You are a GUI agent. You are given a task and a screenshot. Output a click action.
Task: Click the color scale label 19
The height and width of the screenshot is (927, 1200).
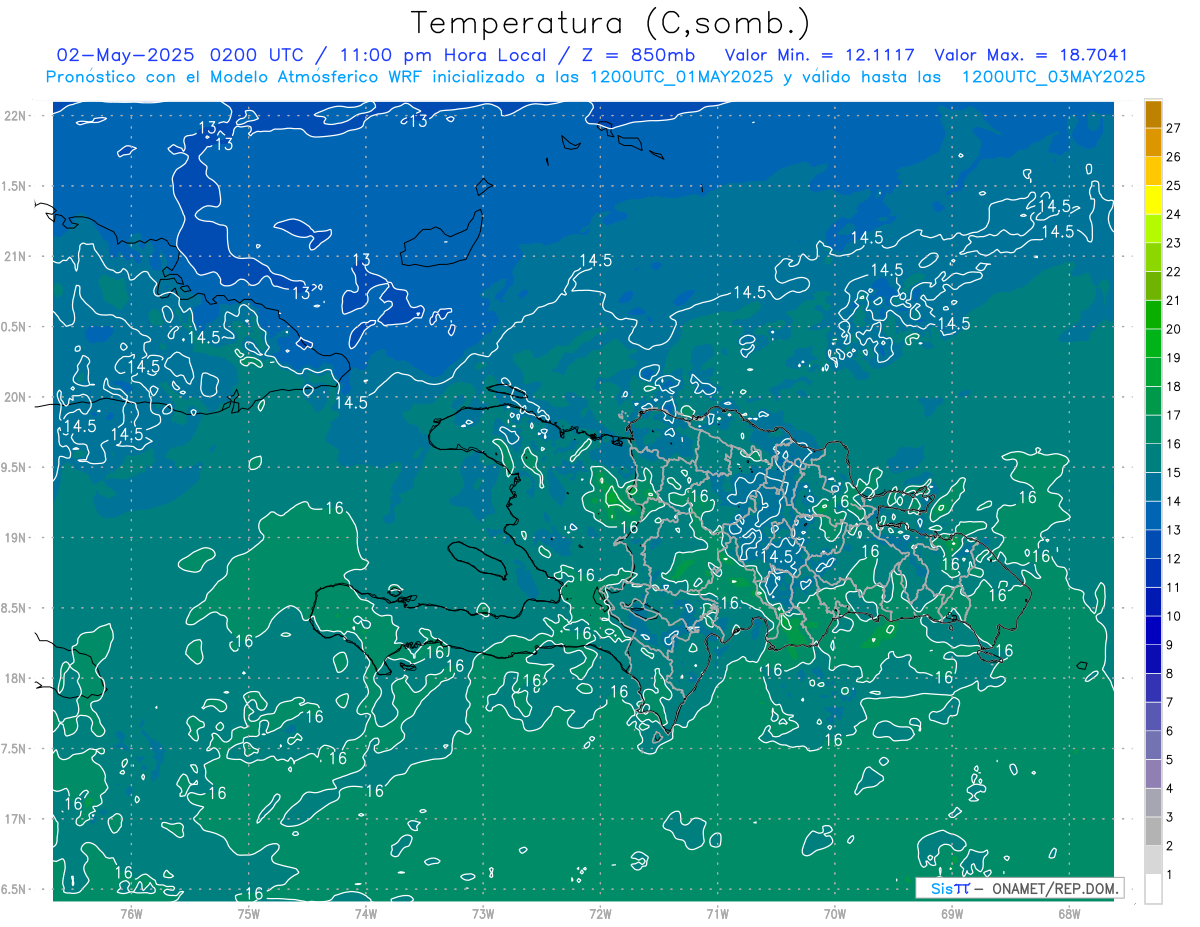click(1173, 357)
